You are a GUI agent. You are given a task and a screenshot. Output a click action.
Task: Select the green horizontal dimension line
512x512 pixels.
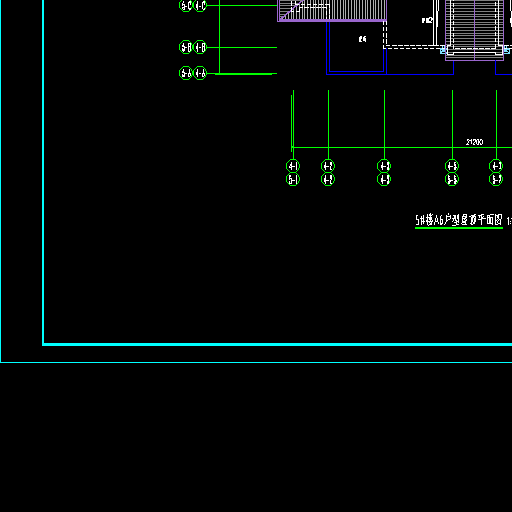(x=402, y=147)
